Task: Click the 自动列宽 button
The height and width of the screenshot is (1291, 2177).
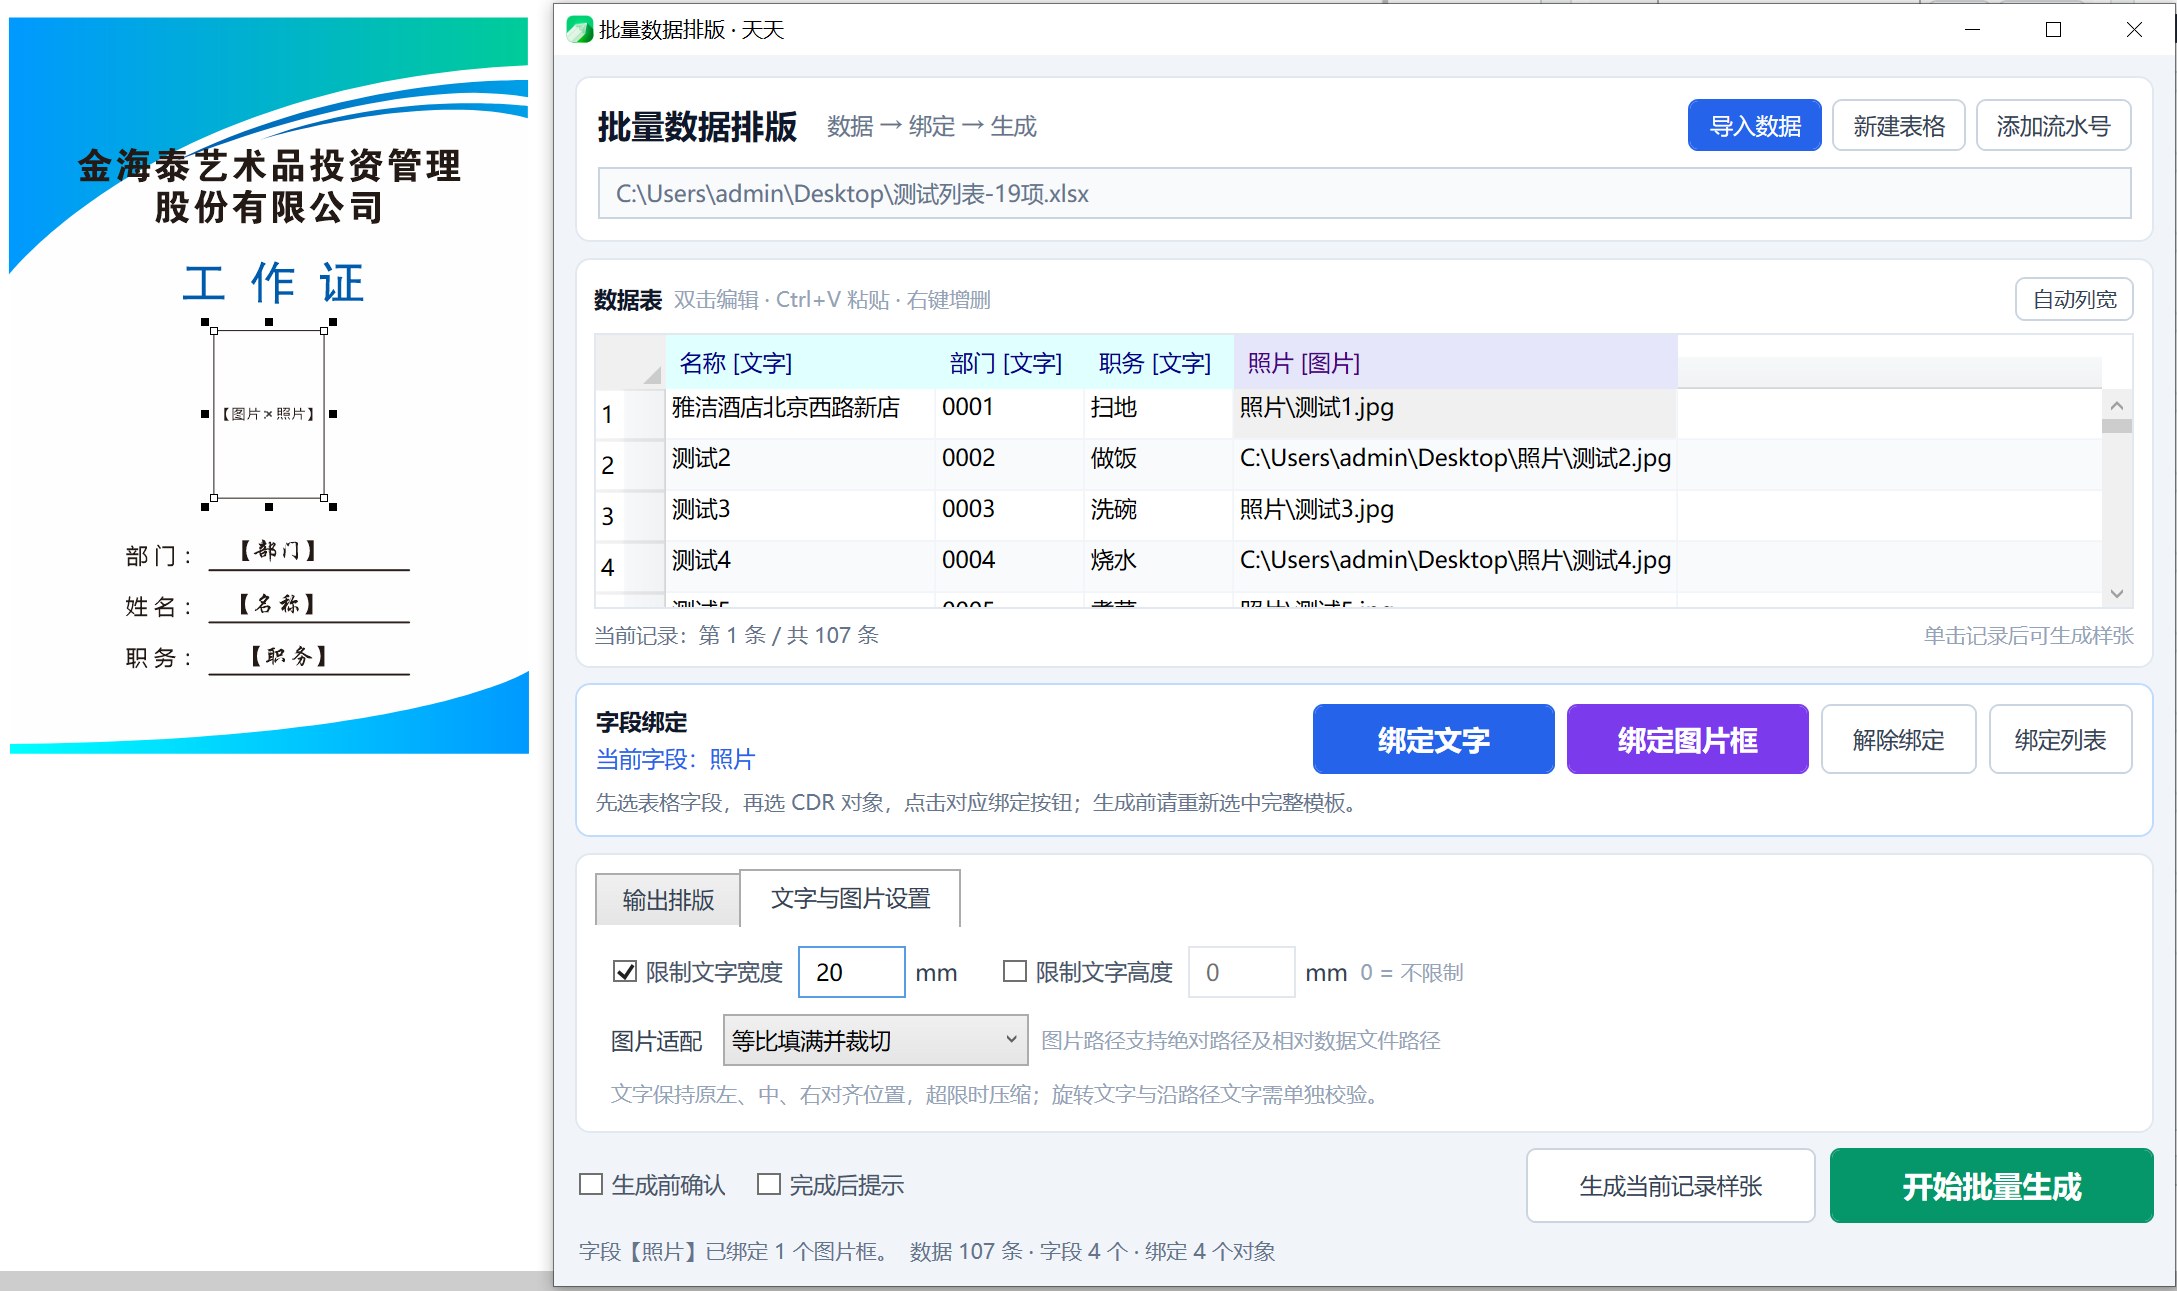Action: [x=2074, y=299]
